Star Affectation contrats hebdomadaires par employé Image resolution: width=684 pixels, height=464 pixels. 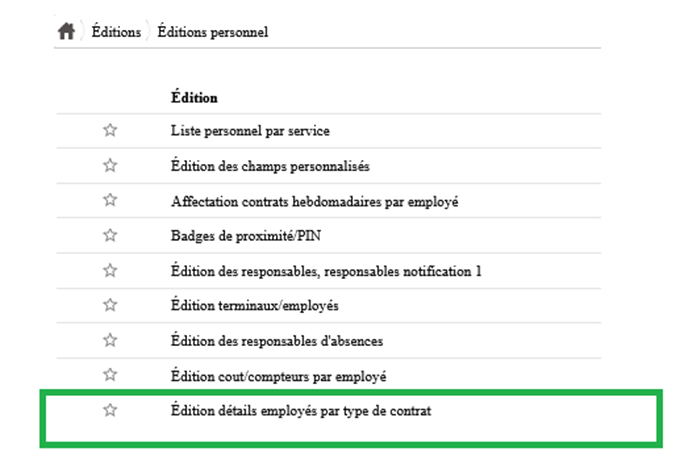pyautogui.click(x=111, y=200)
